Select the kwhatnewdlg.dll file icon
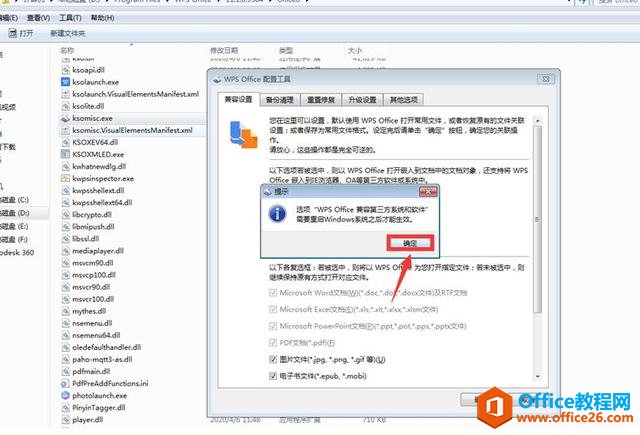Screen dimensions: 640x435 tap(65, 166)
